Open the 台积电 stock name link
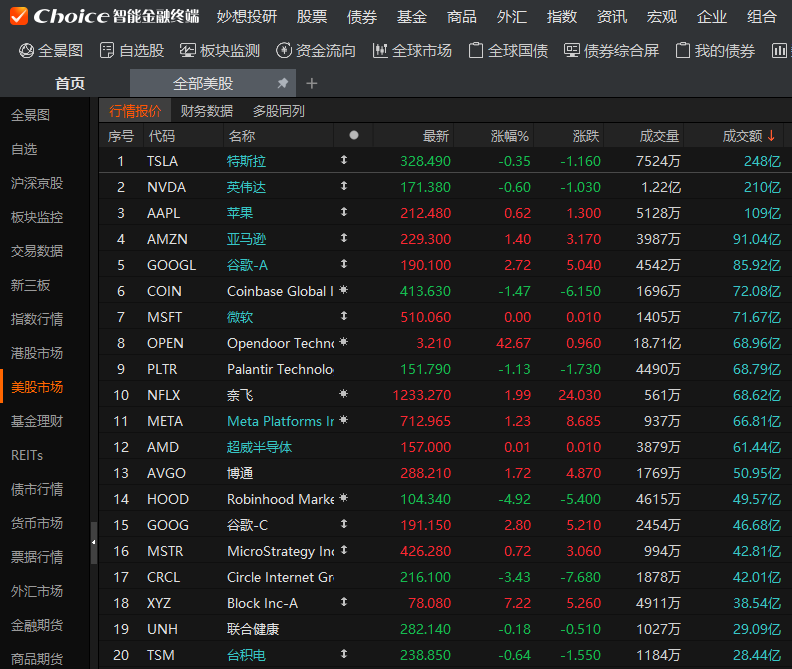Viewport: 792px width, 669px height. coord(246,655)
